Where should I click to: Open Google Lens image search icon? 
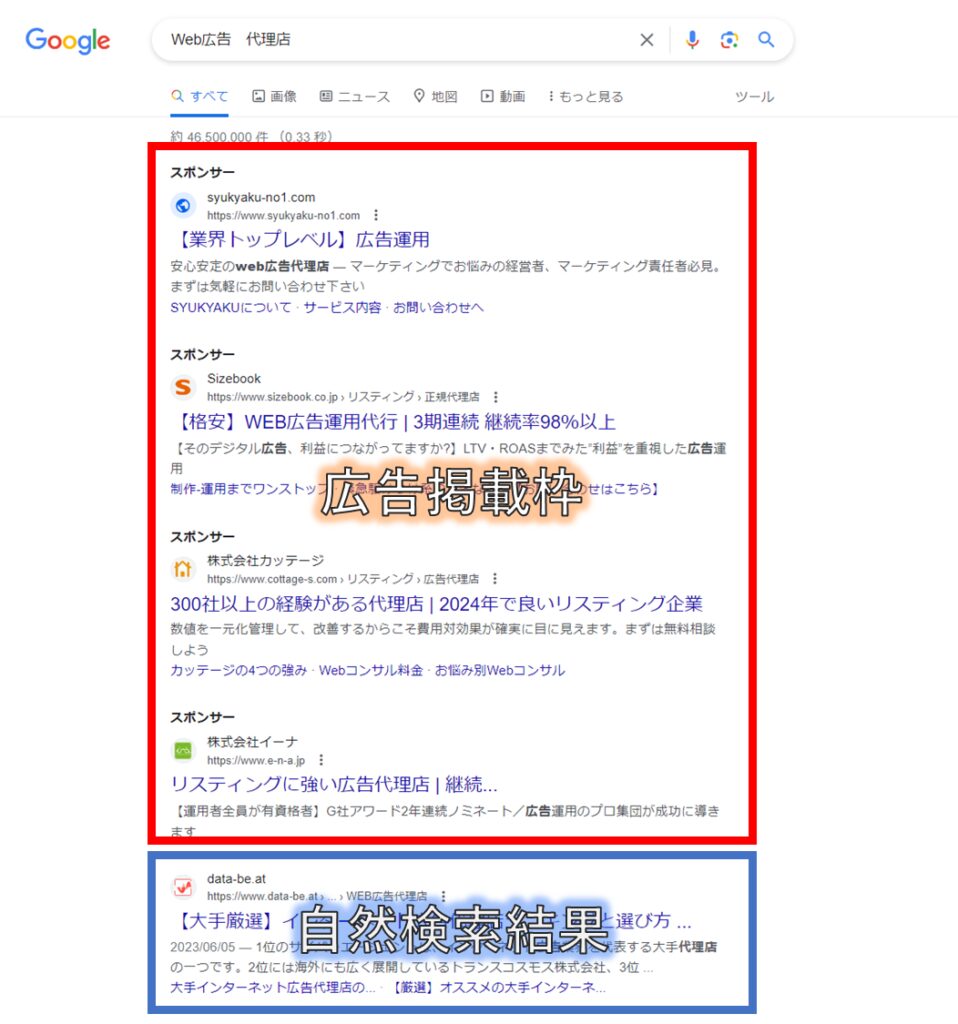(x=729, y=40)
